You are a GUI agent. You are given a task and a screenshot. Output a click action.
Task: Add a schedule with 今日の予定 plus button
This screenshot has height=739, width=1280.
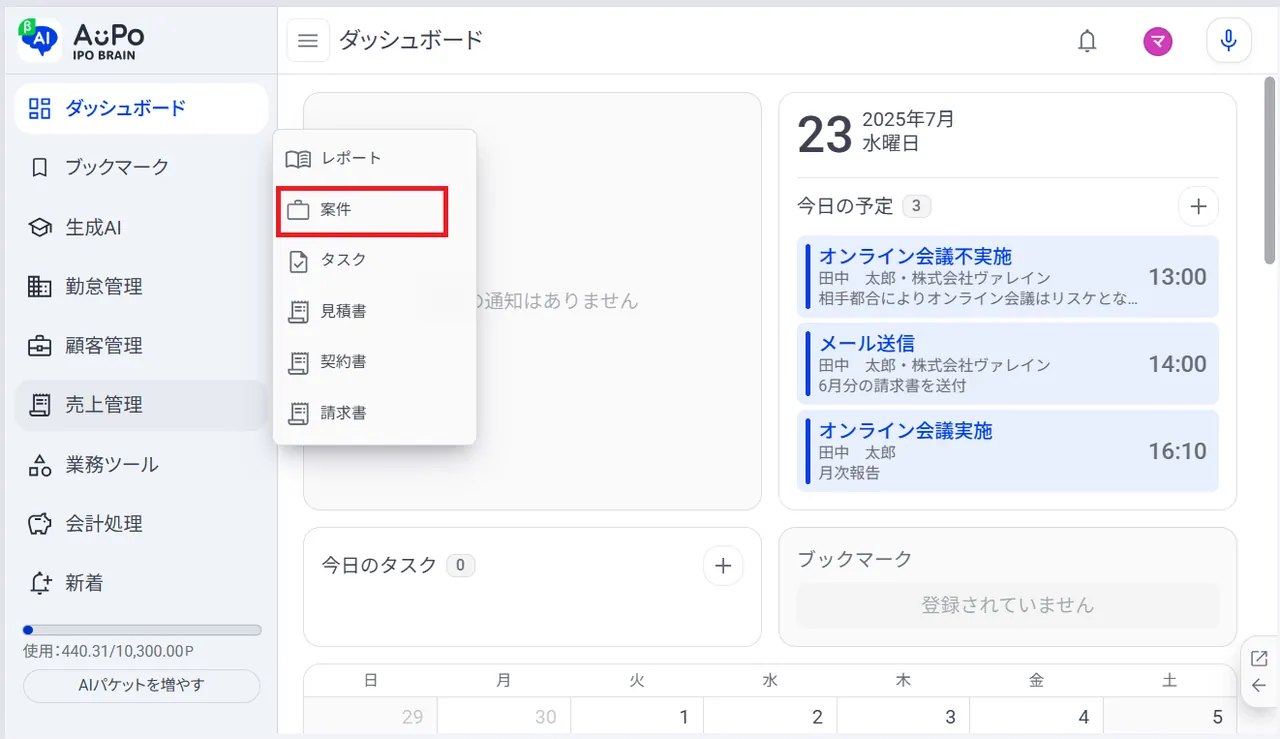point(1198,207)
